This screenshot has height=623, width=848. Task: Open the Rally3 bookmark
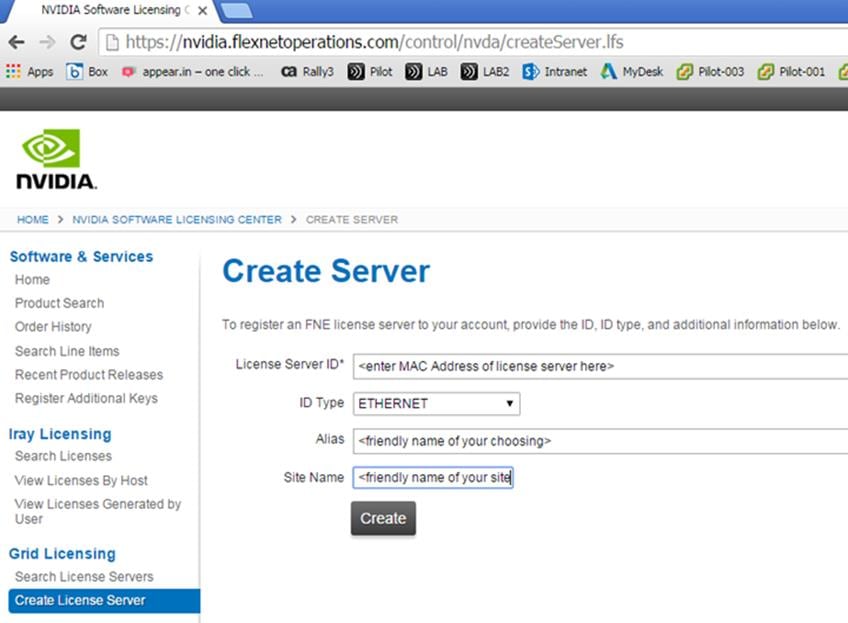click(307, 71)
